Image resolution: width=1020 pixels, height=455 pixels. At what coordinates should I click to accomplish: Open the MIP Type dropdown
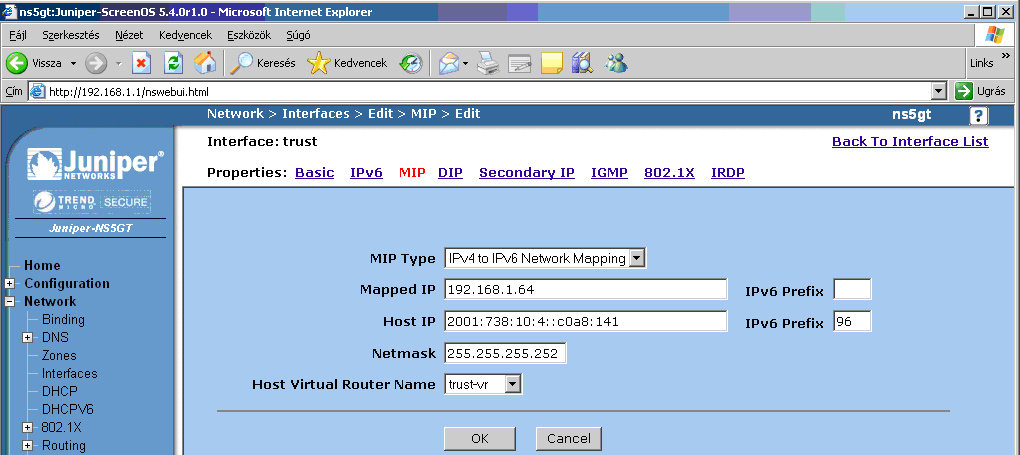point(637,259)
